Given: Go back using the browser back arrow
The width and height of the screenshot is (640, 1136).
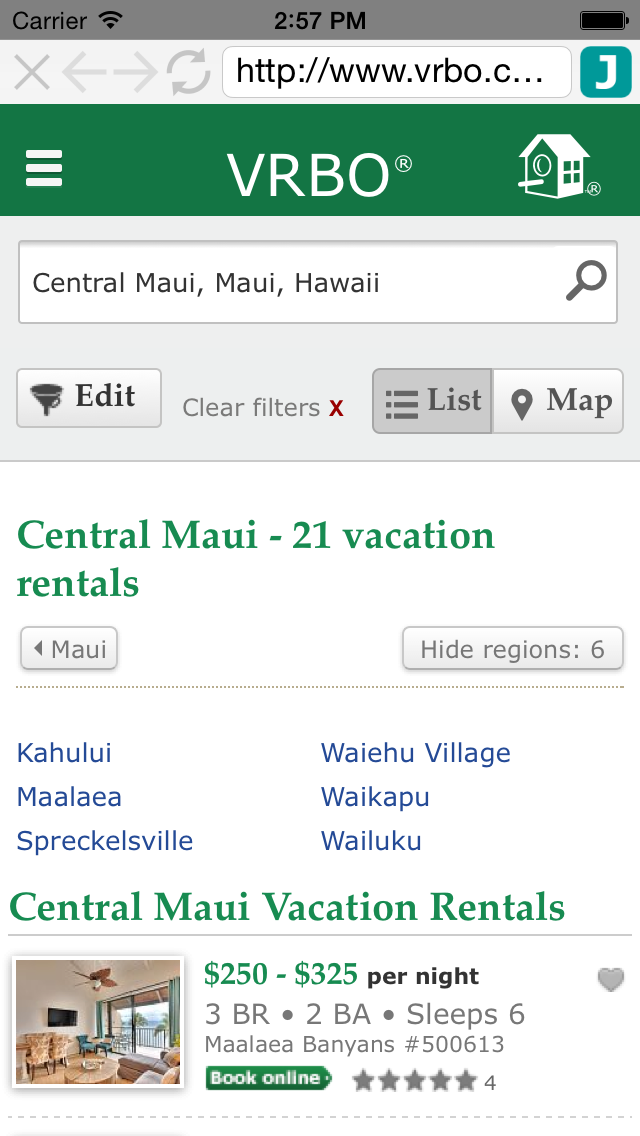Looking at the screenshot, I should (83, 72).
